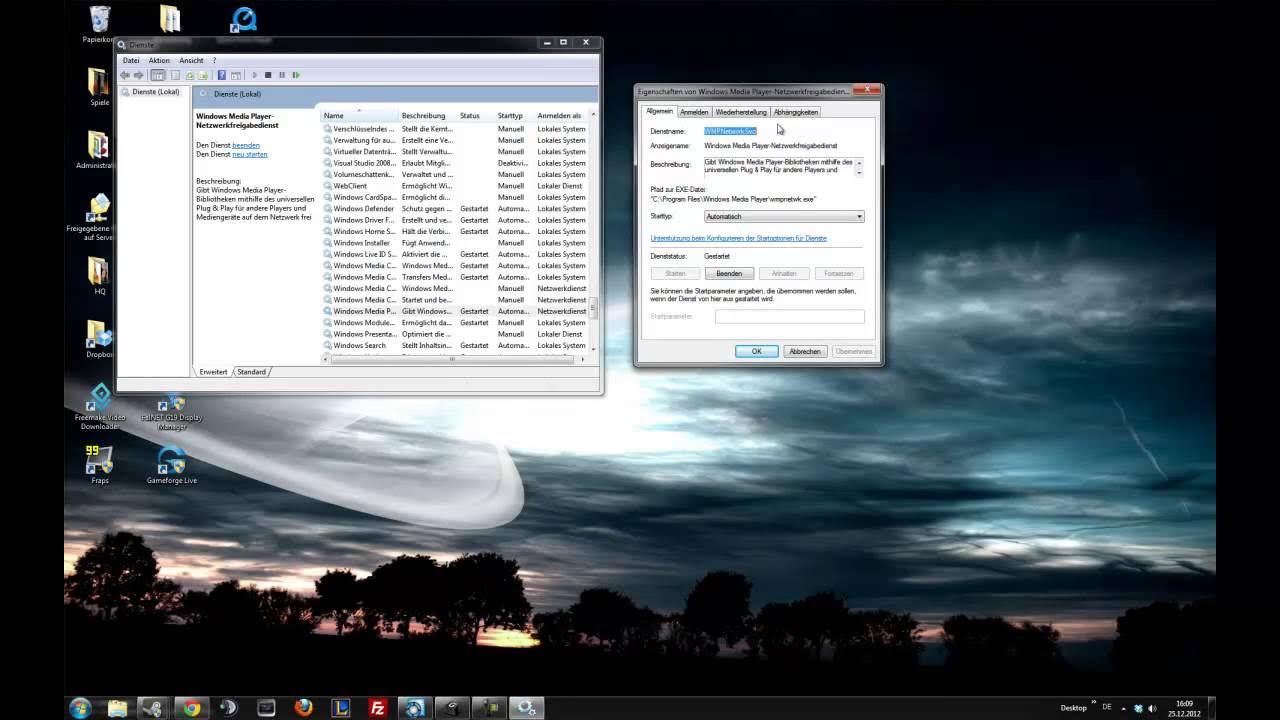This screenshot has width=1280, height=720.
Task: Open the ? help menu
Action: [x=214, y=60]
